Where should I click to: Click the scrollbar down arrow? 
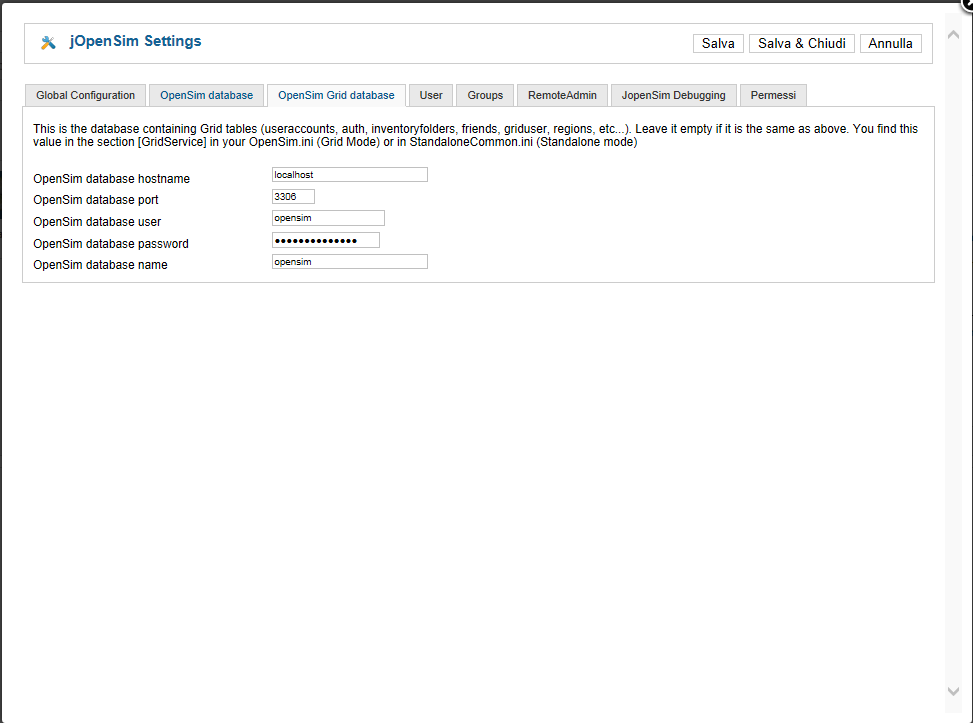point(954,691)
